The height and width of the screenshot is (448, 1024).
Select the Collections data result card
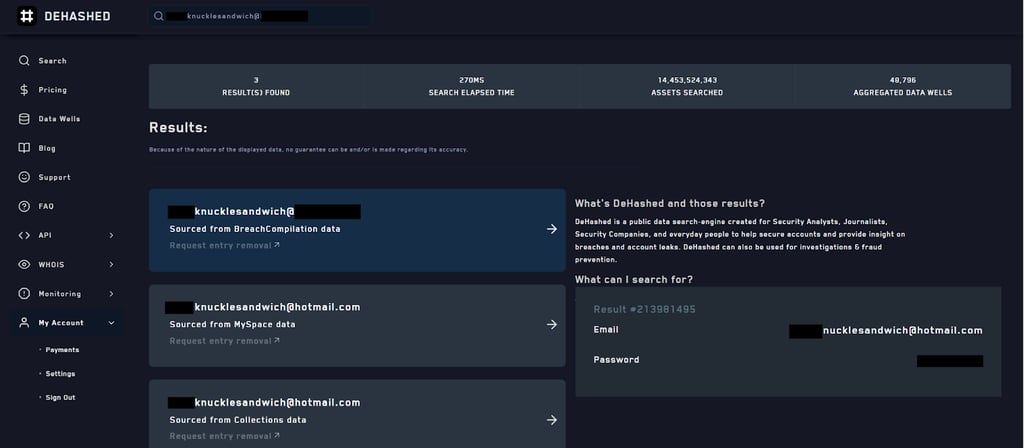[x=357, y=414]
